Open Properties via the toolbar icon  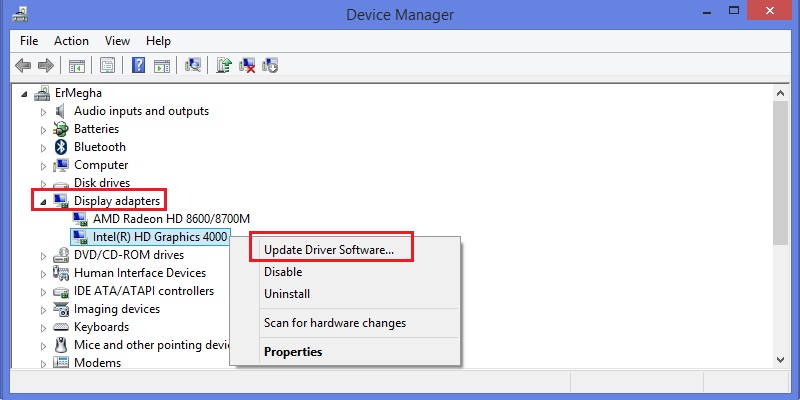(x=107, y=66)
